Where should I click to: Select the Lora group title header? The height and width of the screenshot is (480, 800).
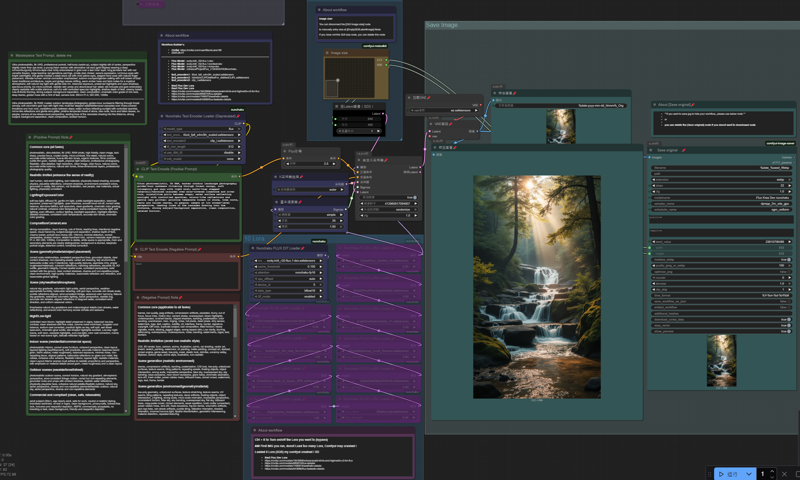256,239
